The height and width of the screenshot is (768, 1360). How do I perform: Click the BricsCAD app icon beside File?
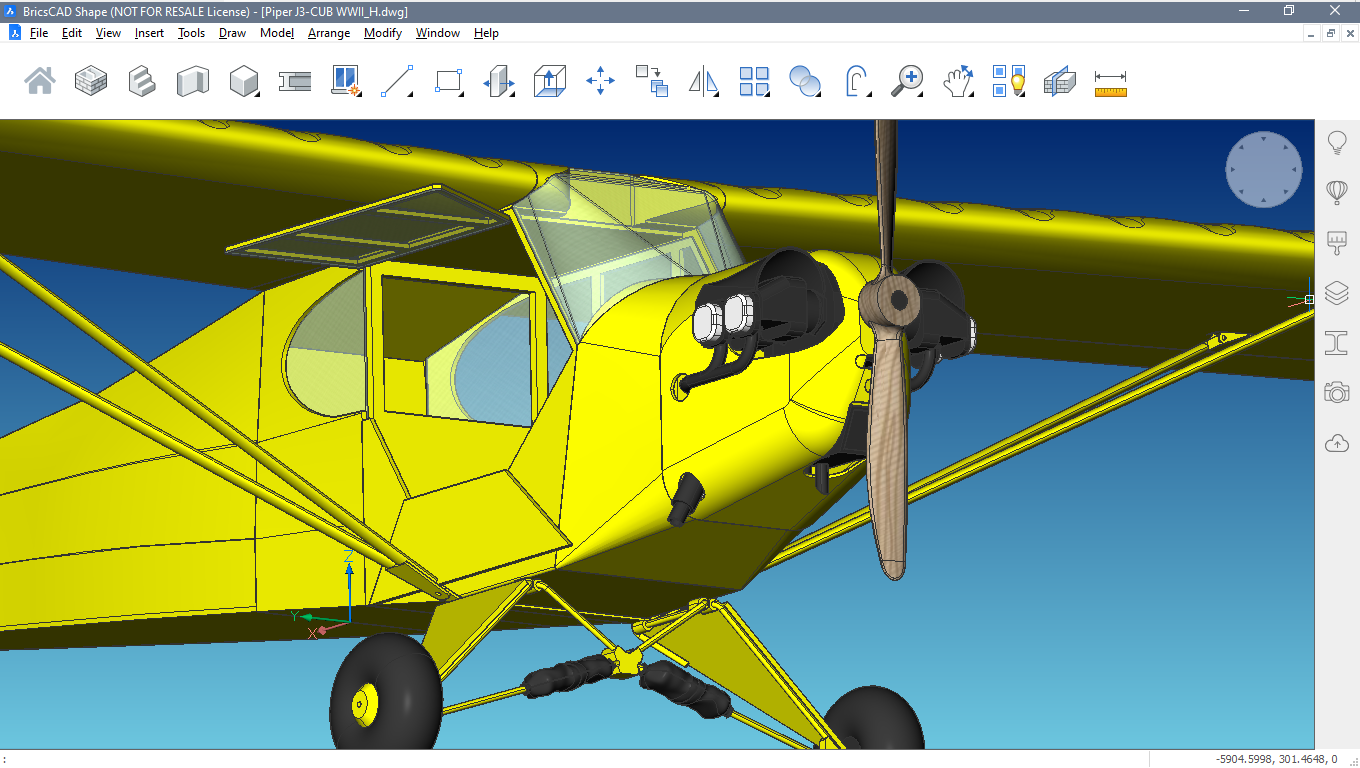(x=15, y=32)
